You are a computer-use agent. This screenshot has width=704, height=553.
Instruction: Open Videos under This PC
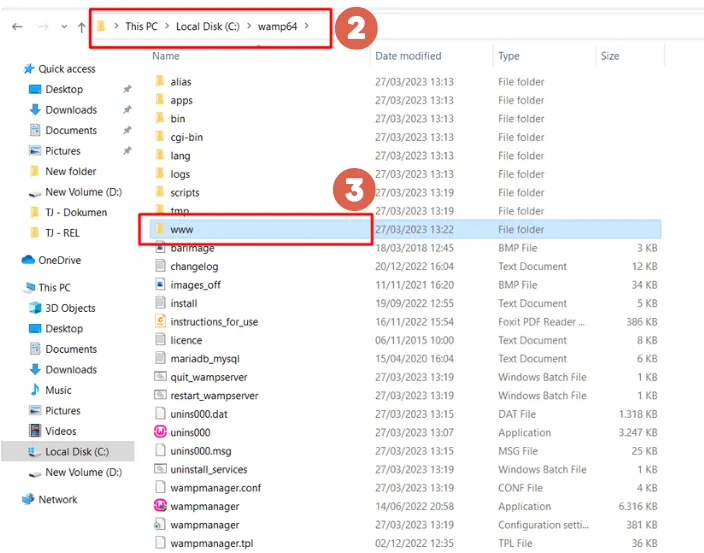pos(61,431)
